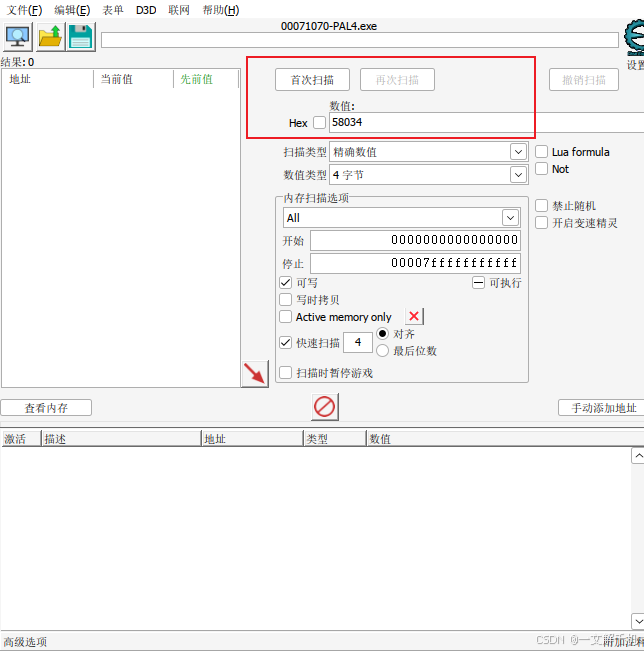Click 手动添加地址 add address button

(x=601, y=408)
